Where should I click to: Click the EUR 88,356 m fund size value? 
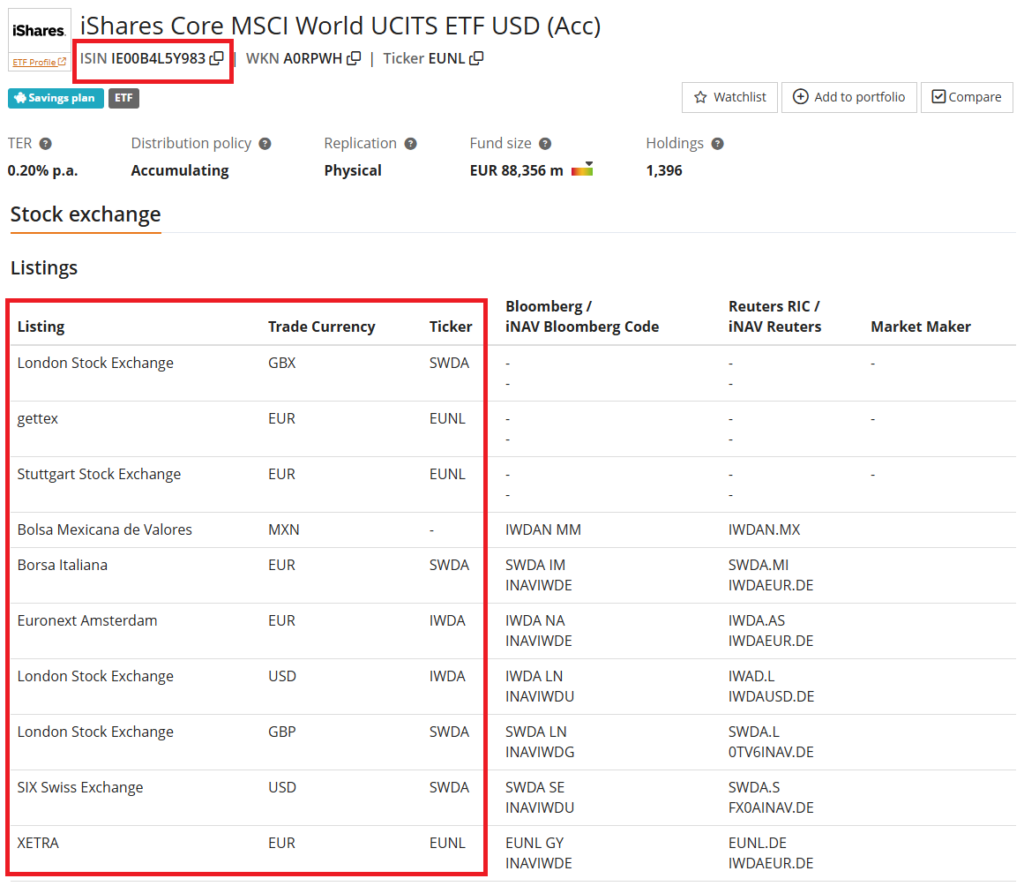pyautogui.click(x=516, y=170)
